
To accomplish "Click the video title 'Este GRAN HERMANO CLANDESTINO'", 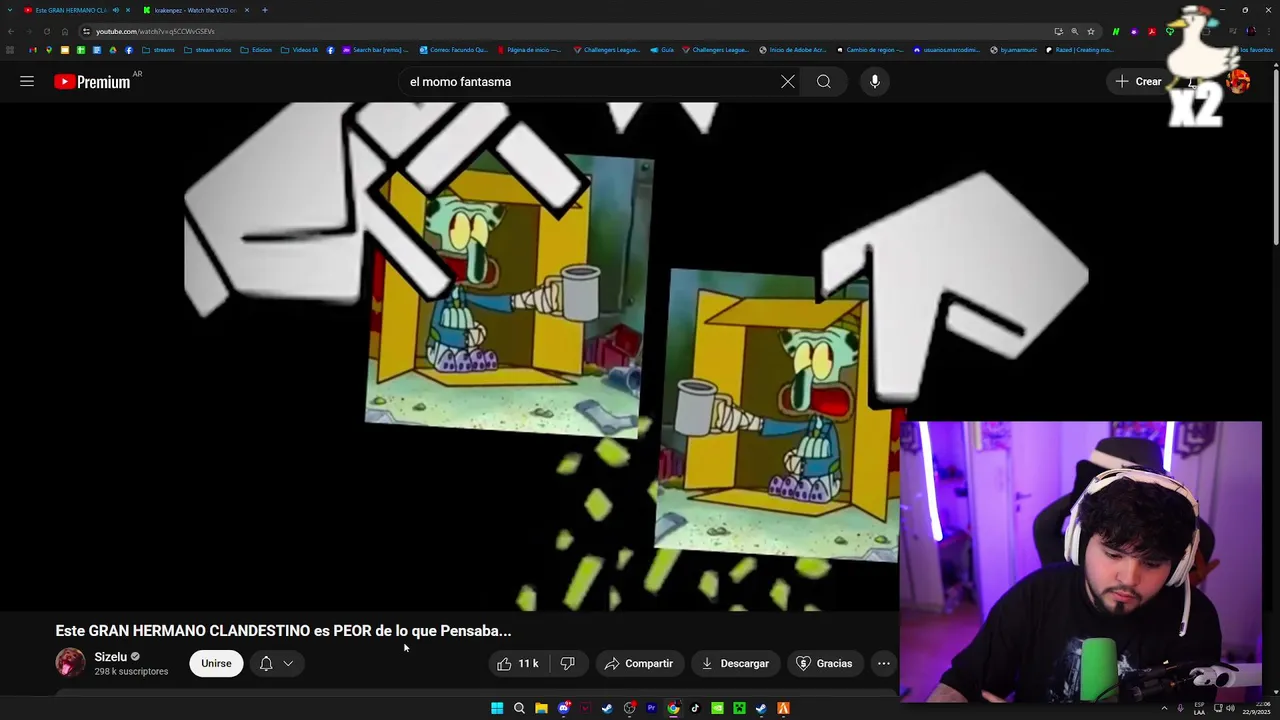I will [283, 631].
